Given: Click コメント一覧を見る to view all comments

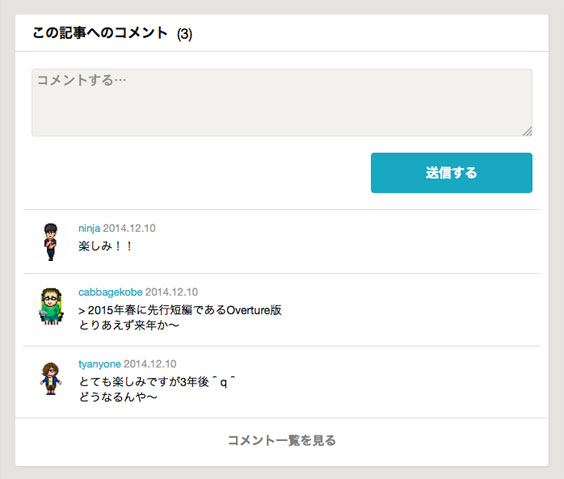Looking at the screenshot, I should point(282,441).
